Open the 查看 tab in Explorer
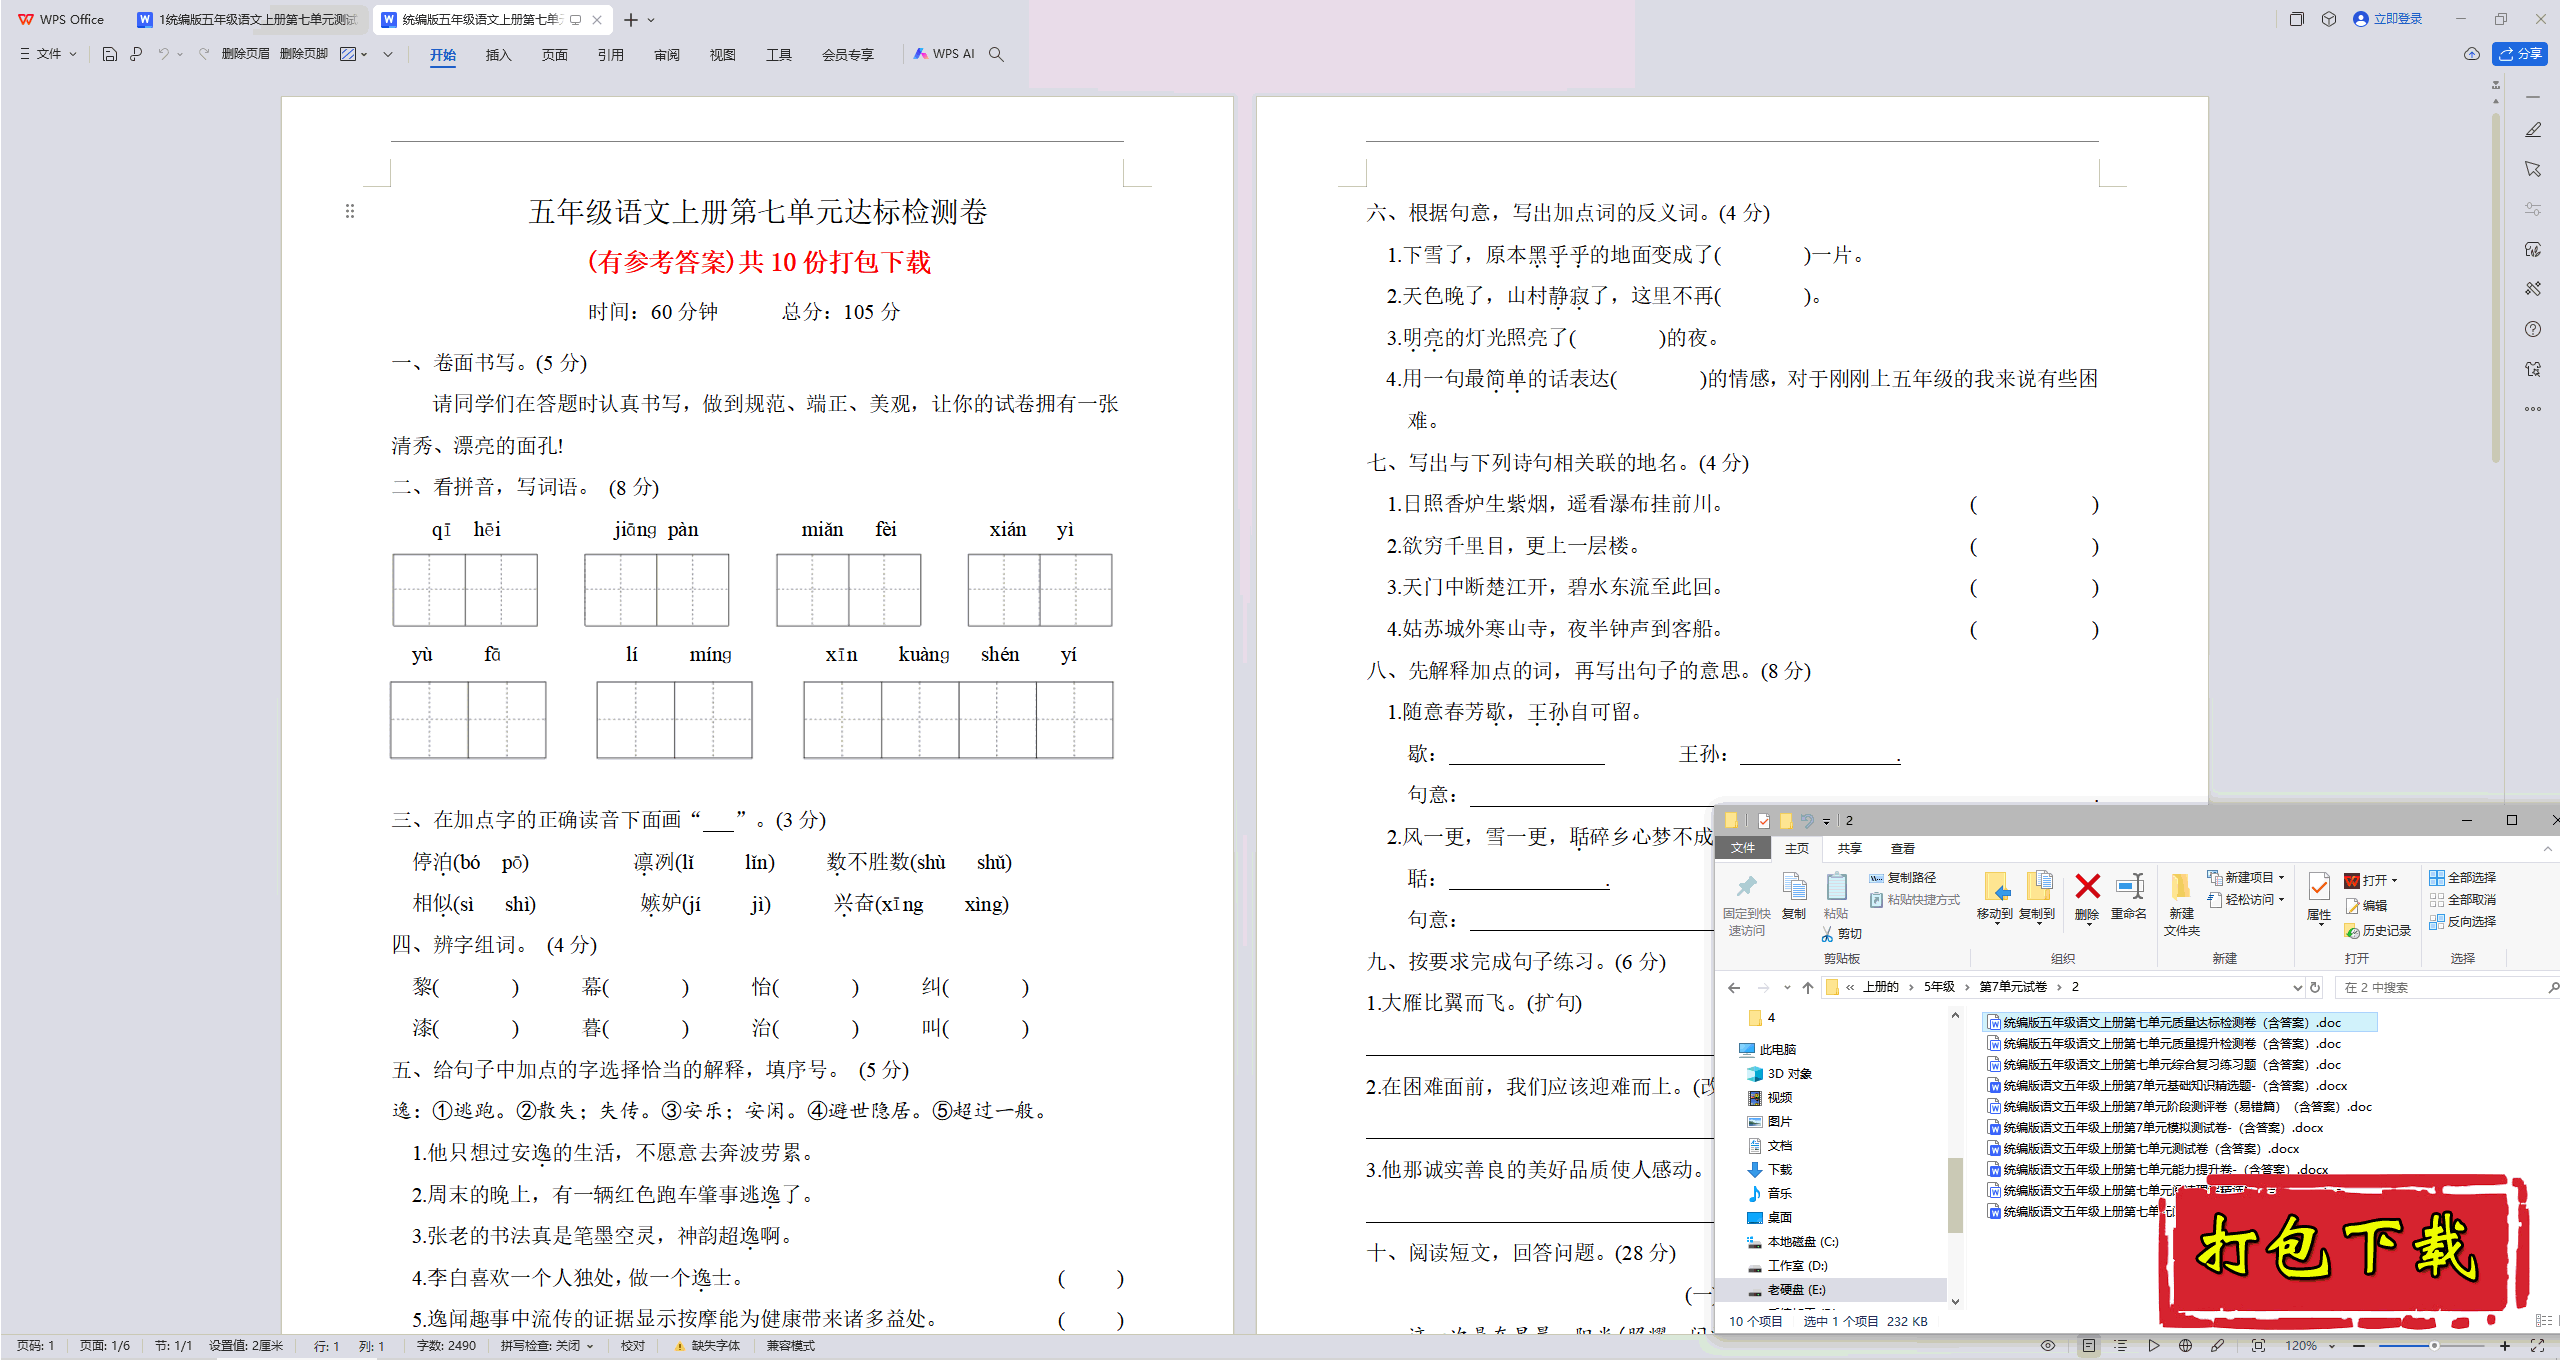This screenshot has width=2560, height=1360. click(1902, 848)
